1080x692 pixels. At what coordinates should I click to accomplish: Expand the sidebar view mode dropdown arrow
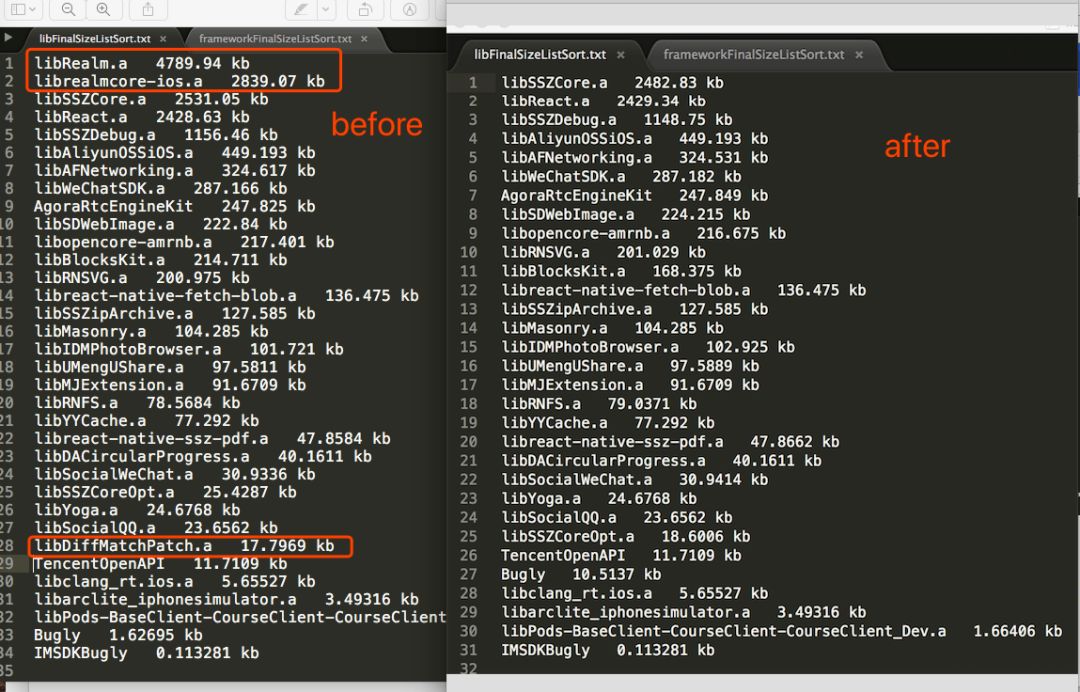(32, 9)
